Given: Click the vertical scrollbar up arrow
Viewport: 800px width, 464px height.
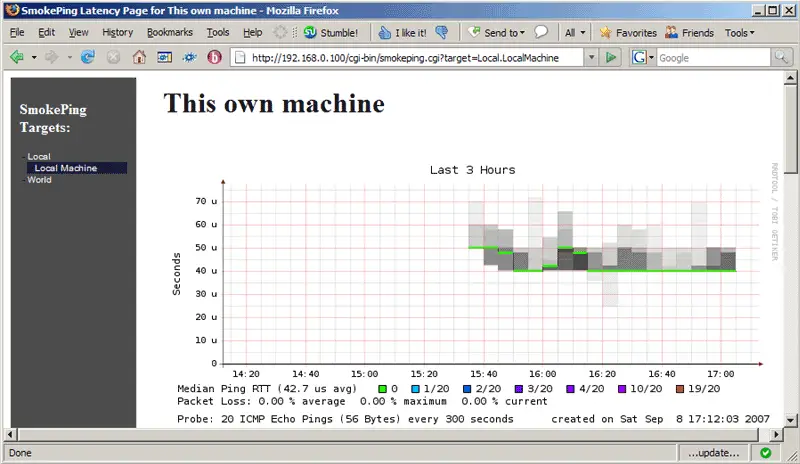Looking at the screenshot, I should tap(790, 78).
